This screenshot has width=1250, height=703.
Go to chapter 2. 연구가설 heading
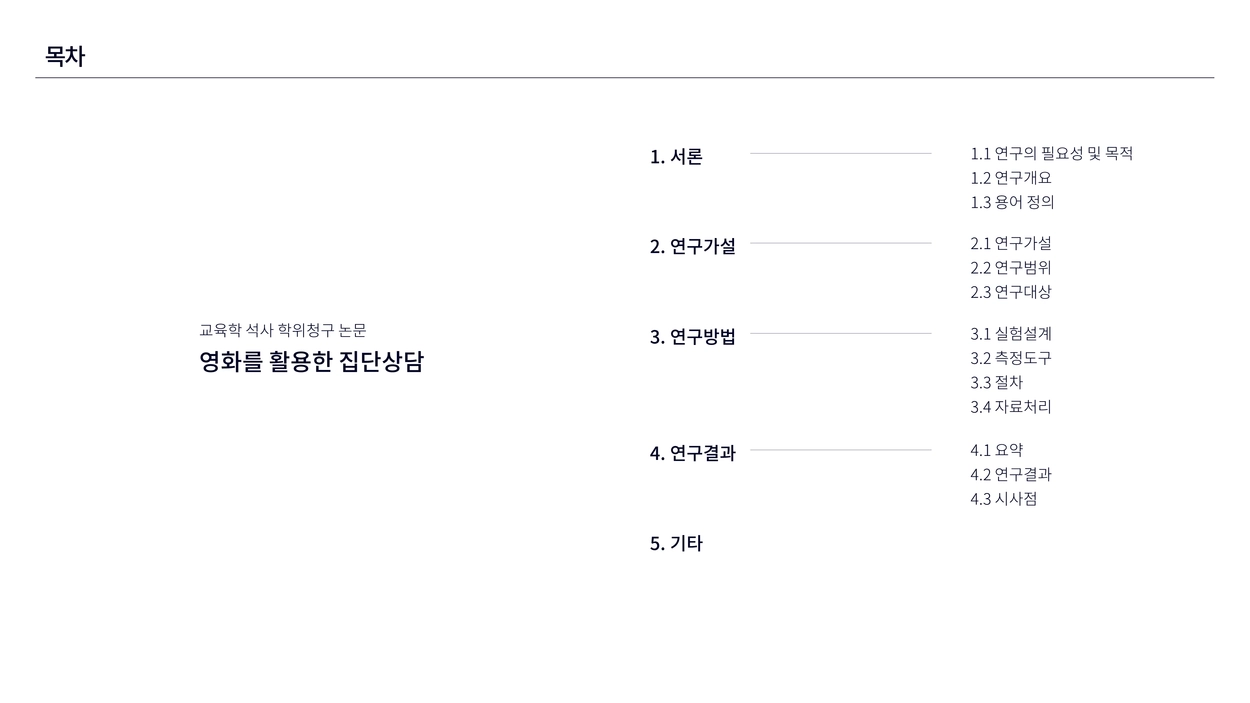point(692,247)
